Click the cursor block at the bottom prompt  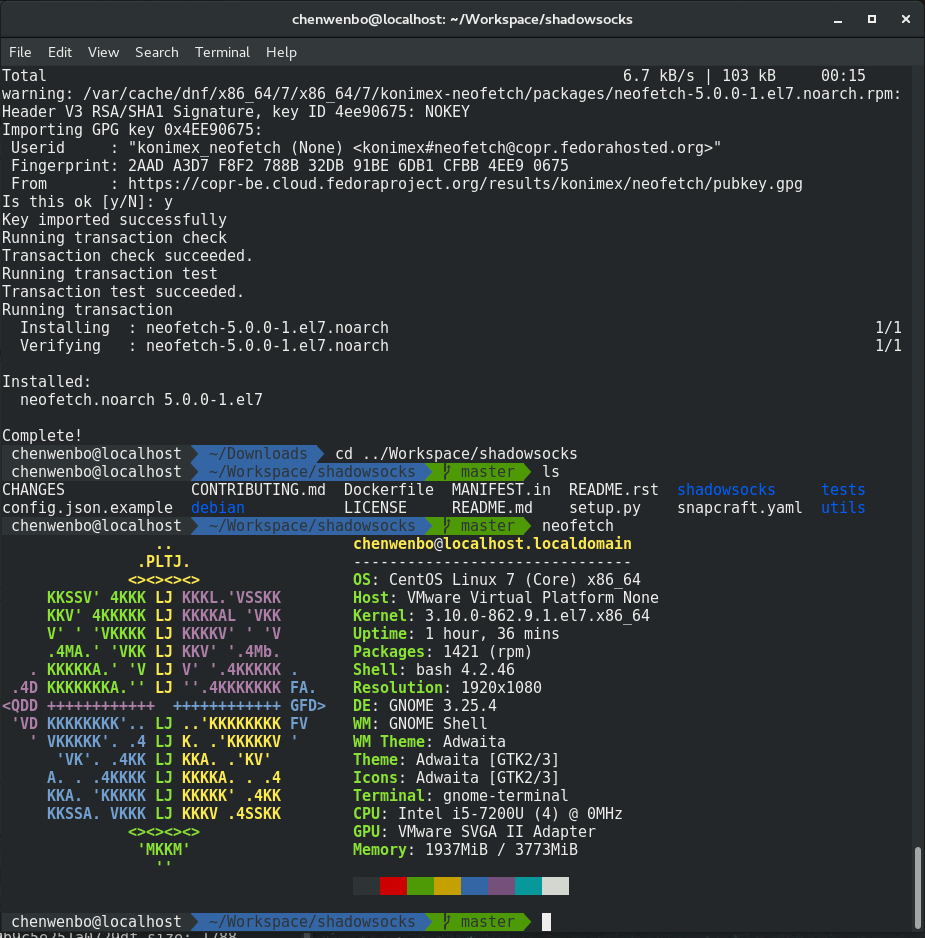pos(546,922)
